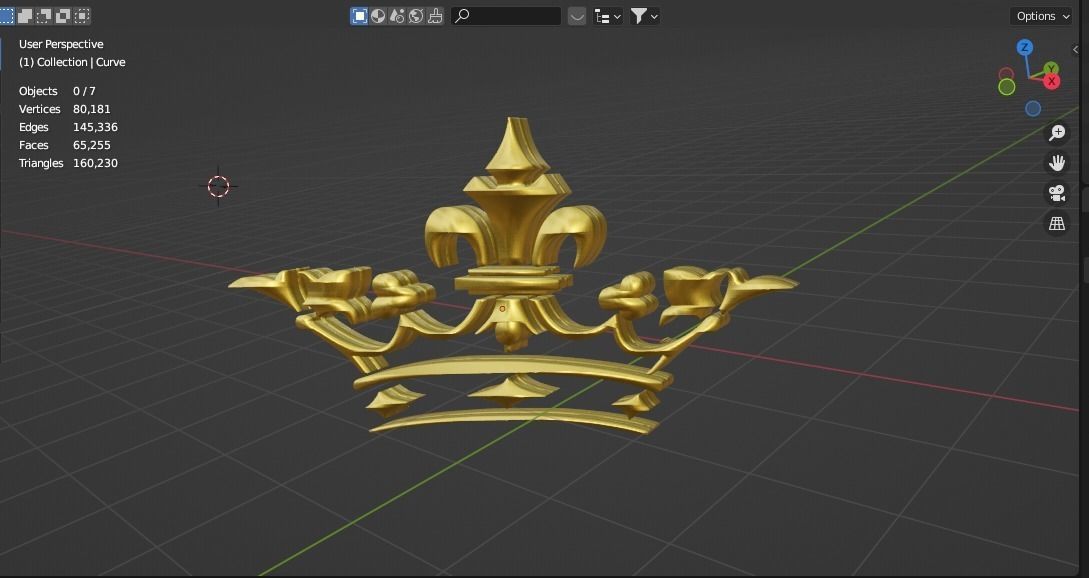Select the 'invert selection' mode icon
1089x578 pixels.
coord(63,15)
